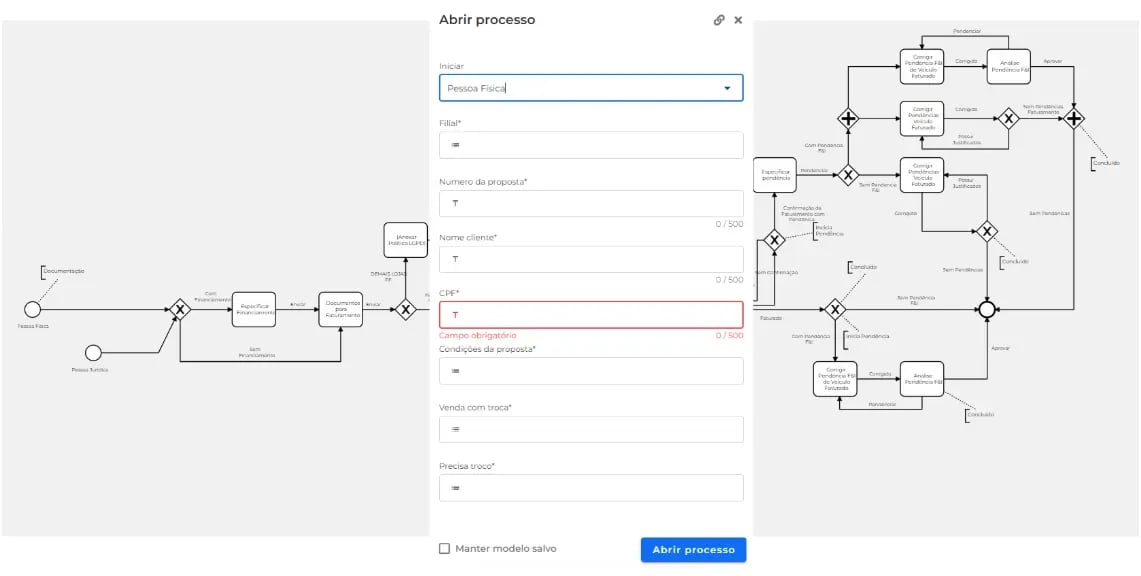
Task: Click the Especificar pendência task node
Action: tap(774, 175)
